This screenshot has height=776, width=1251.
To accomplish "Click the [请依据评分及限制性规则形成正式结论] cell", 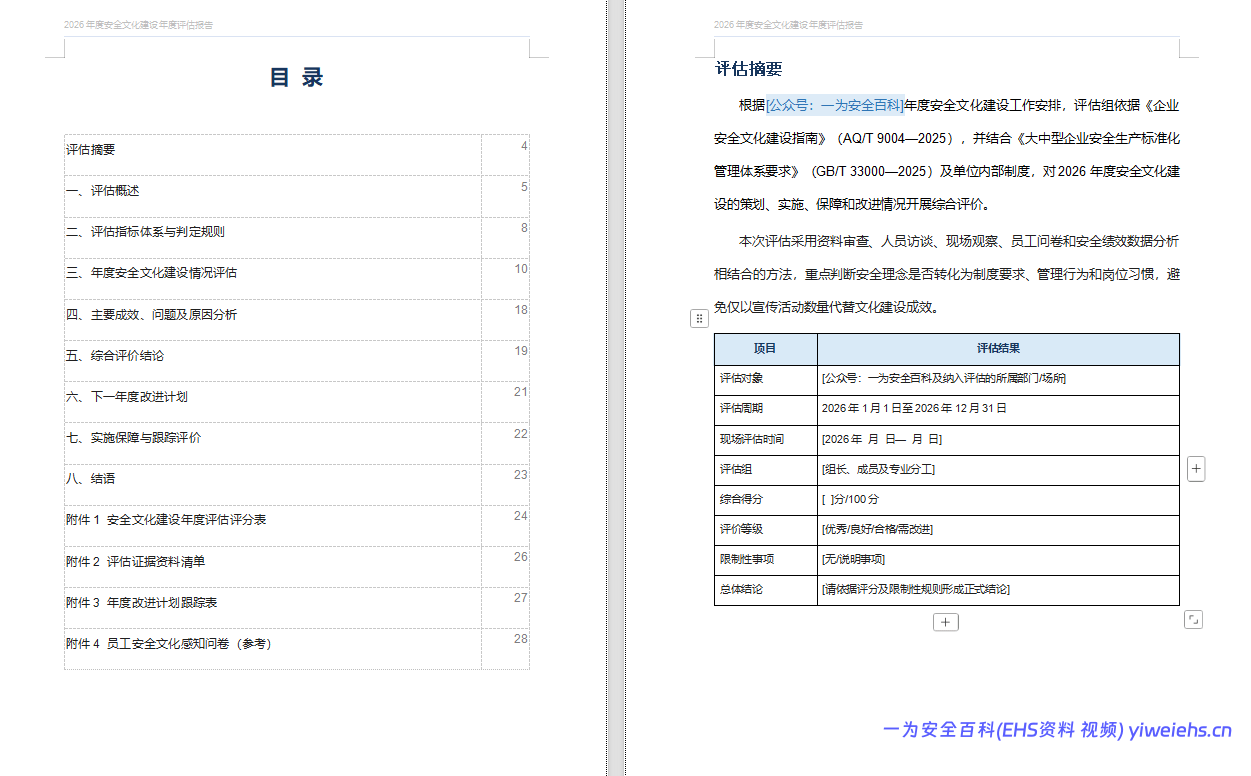I will (998, 589).
